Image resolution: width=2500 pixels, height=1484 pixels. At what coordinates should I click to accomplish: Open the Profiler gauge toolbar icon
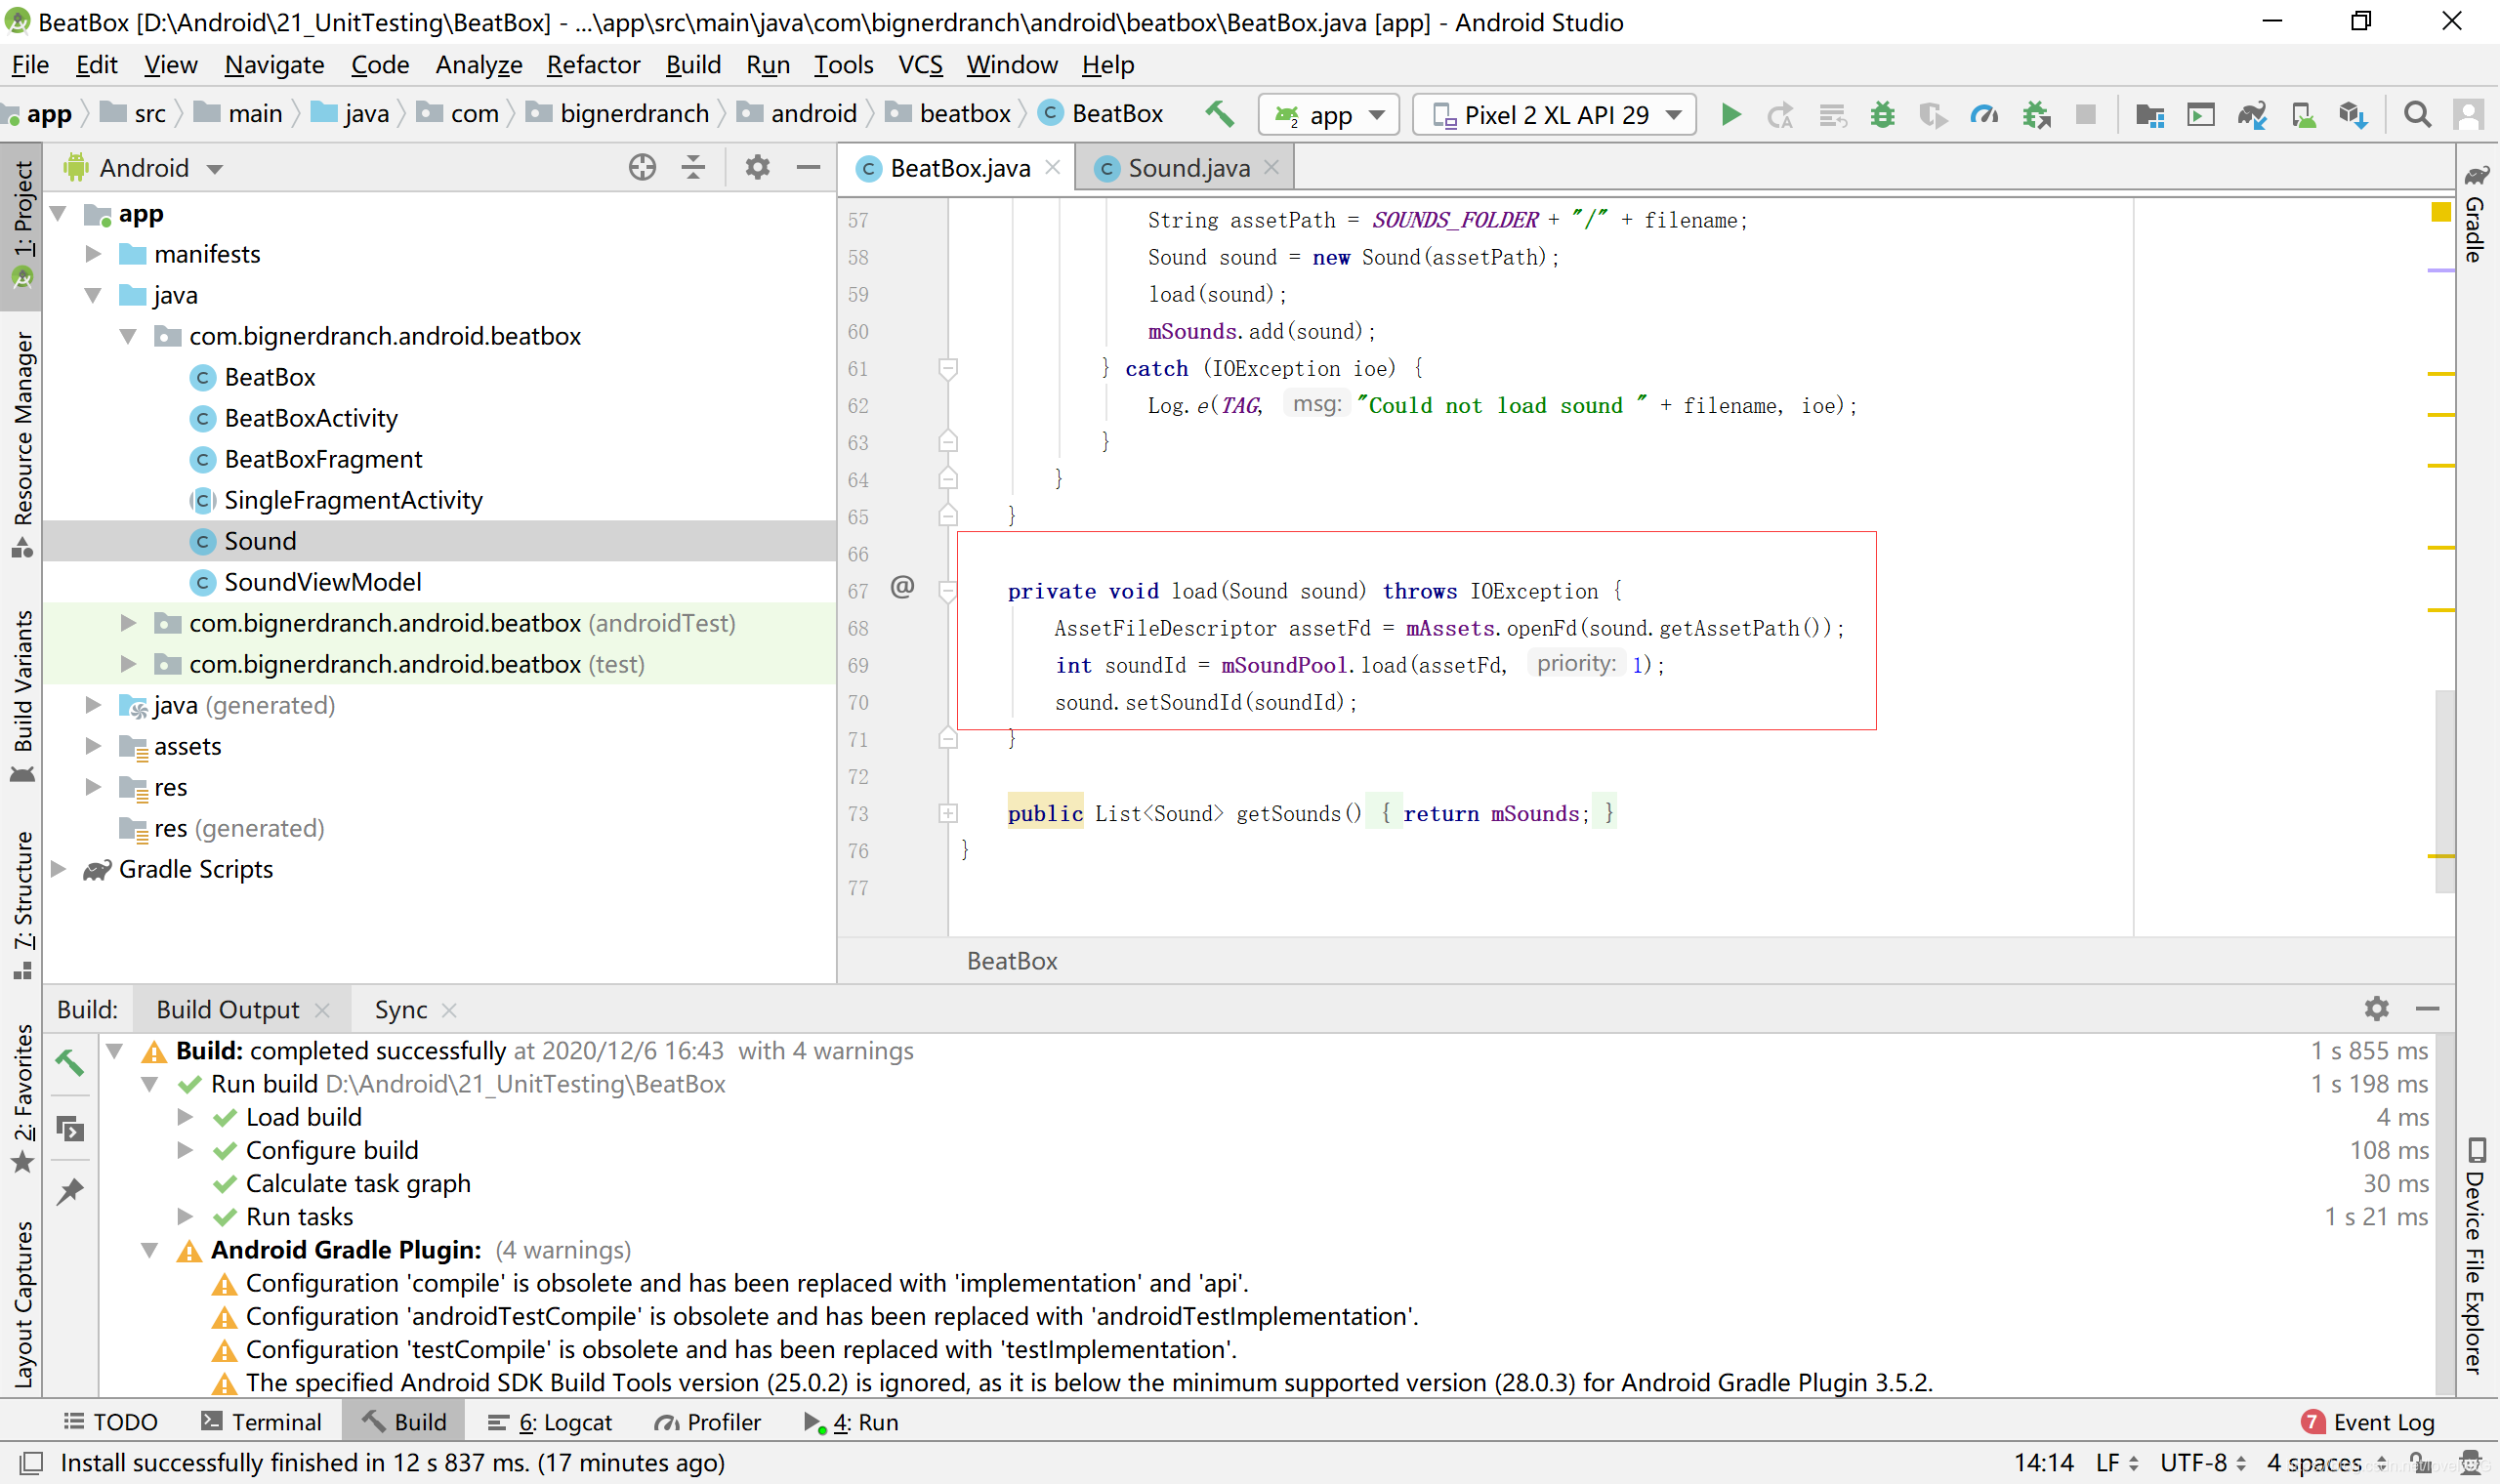click(x=1984, y=115)
